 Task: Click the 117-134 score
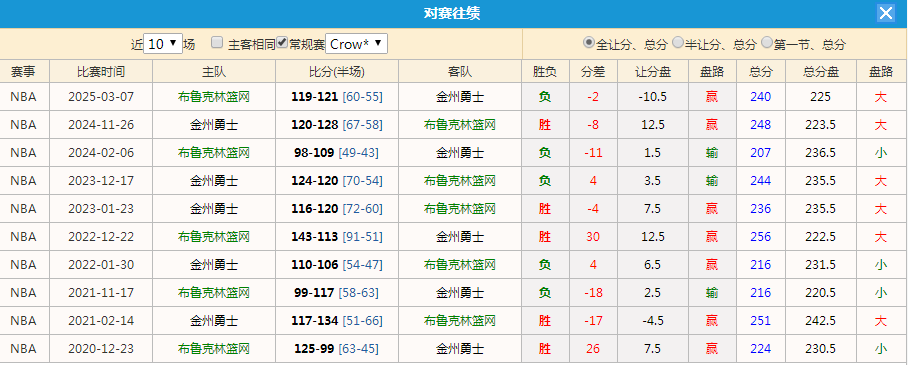click(x=314, y=321)
